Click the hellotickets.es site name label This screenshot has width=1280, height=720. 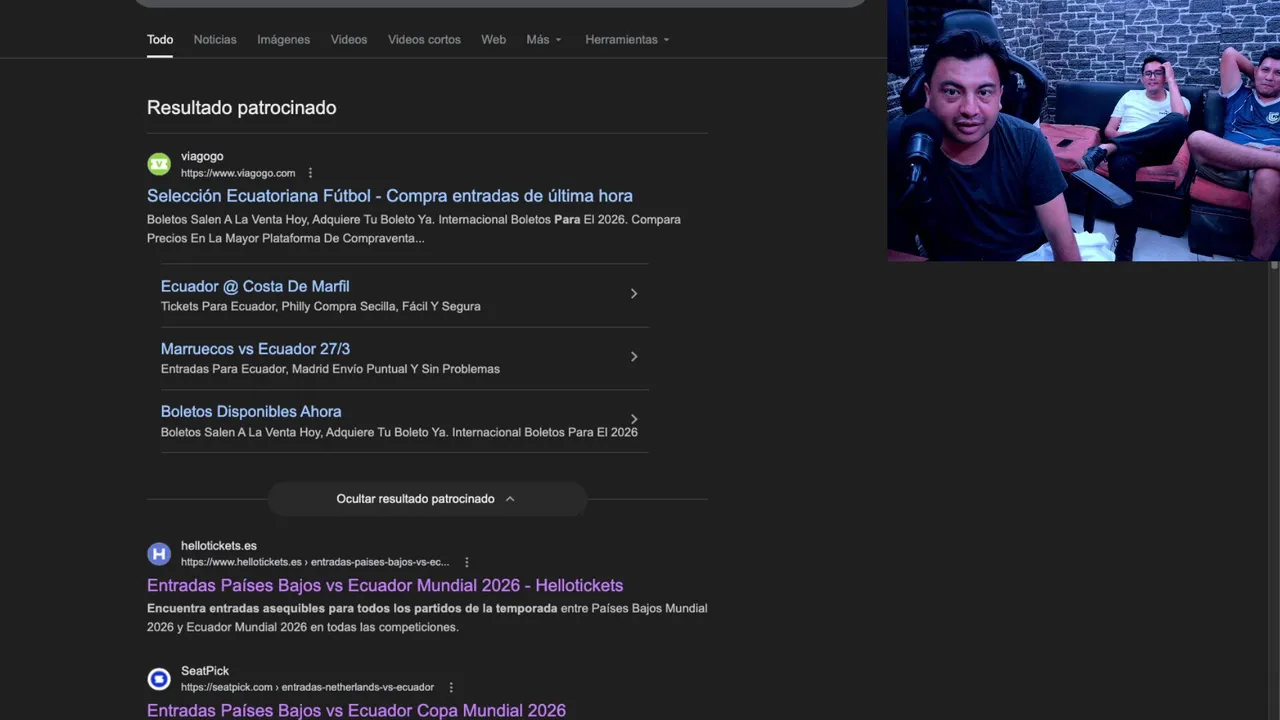[x=219, y=546]
